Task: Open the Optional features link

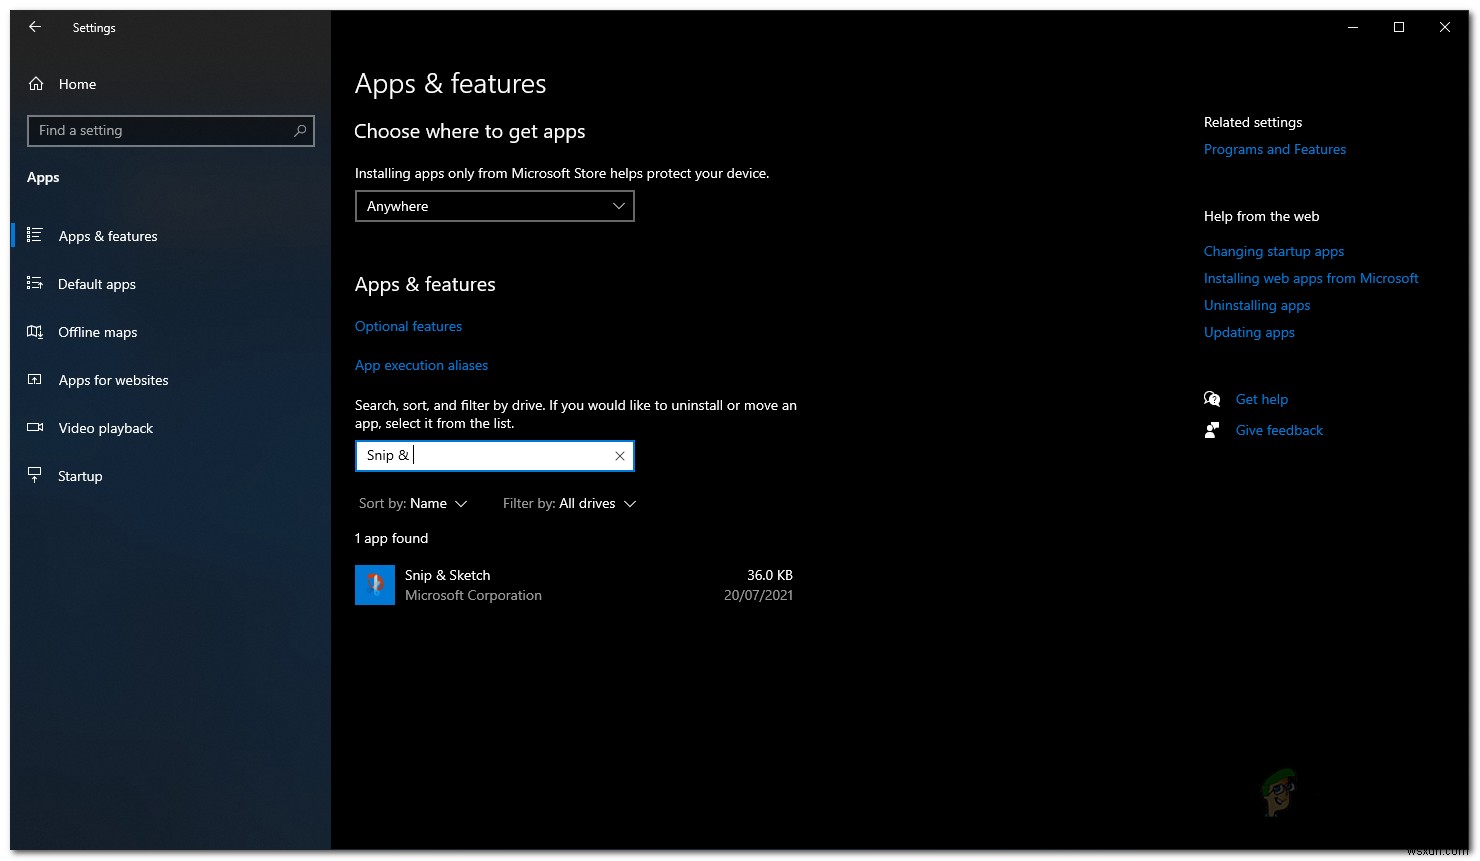Action: (x=408, y=325)
